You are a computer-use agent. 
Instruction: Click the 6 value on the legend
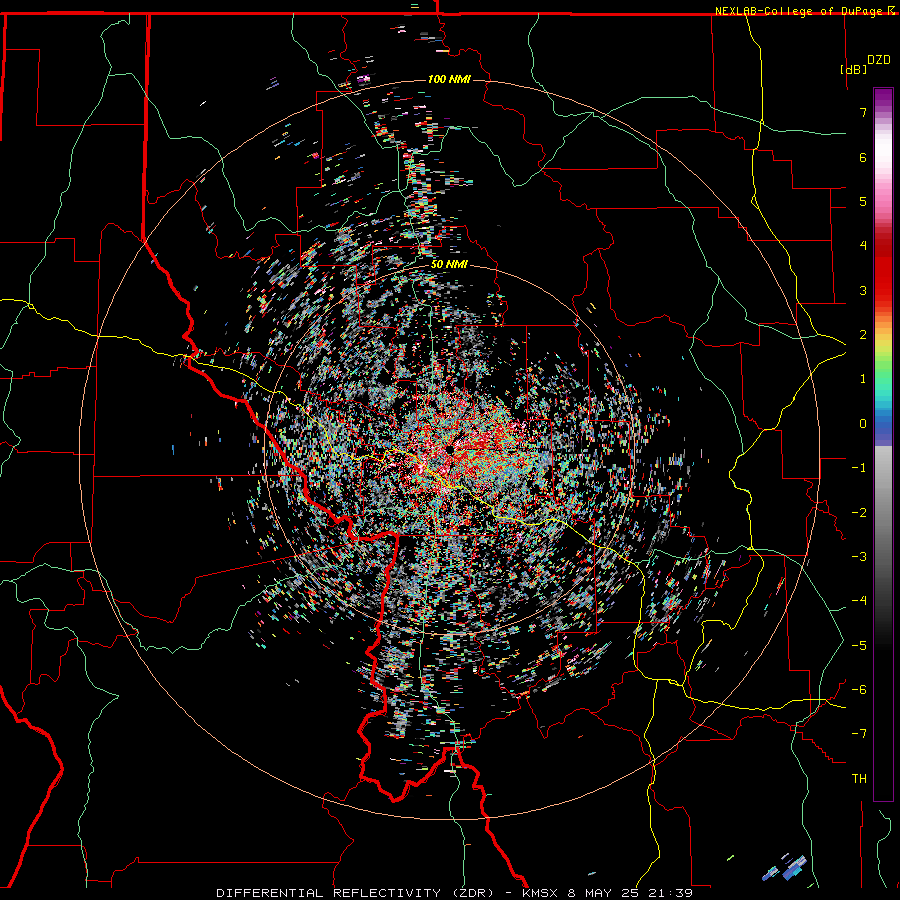click(863, 157)
